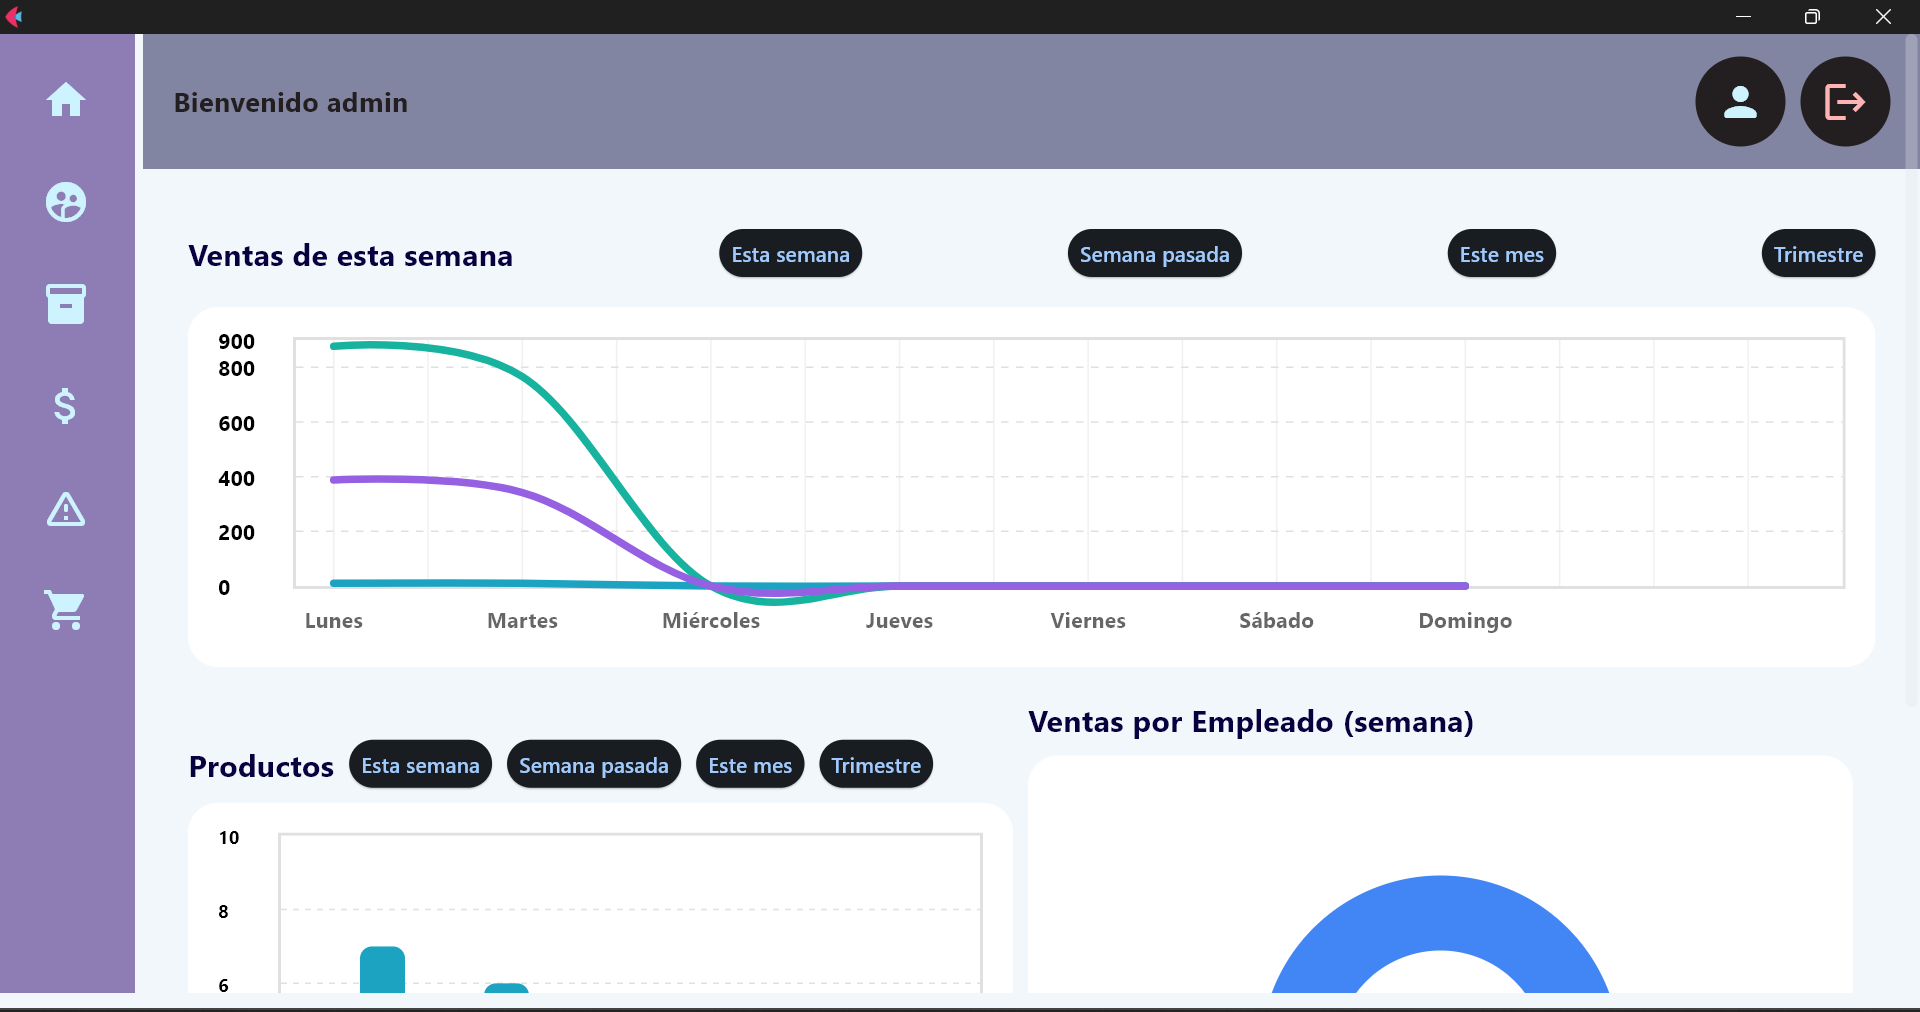Image resolution: width=1920 pixels, height=1012 pixels.
Task: Show last week's sales via 'Semana pasada'
Action: (x=1154, y=254)
